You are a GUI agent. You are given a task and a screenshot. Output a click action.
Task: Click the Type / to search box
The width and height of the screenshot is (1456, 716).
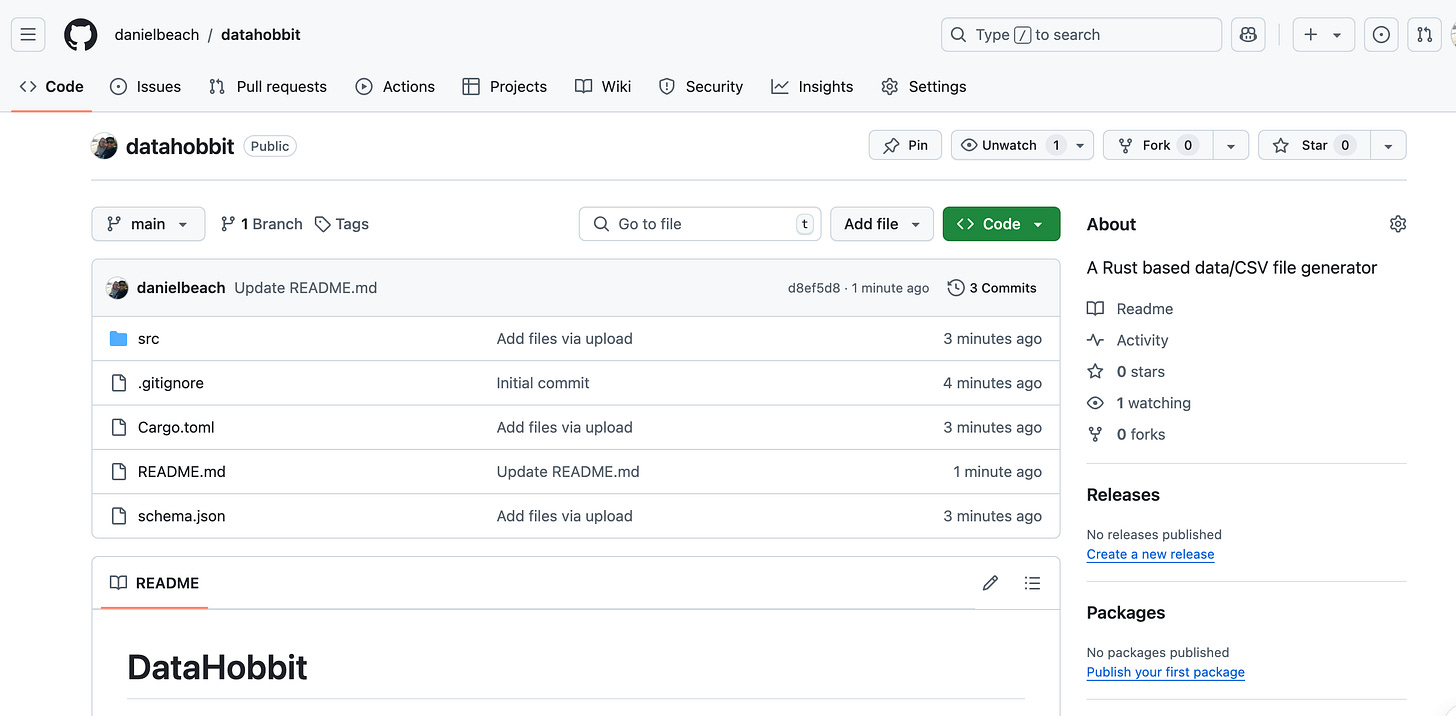1081,35
